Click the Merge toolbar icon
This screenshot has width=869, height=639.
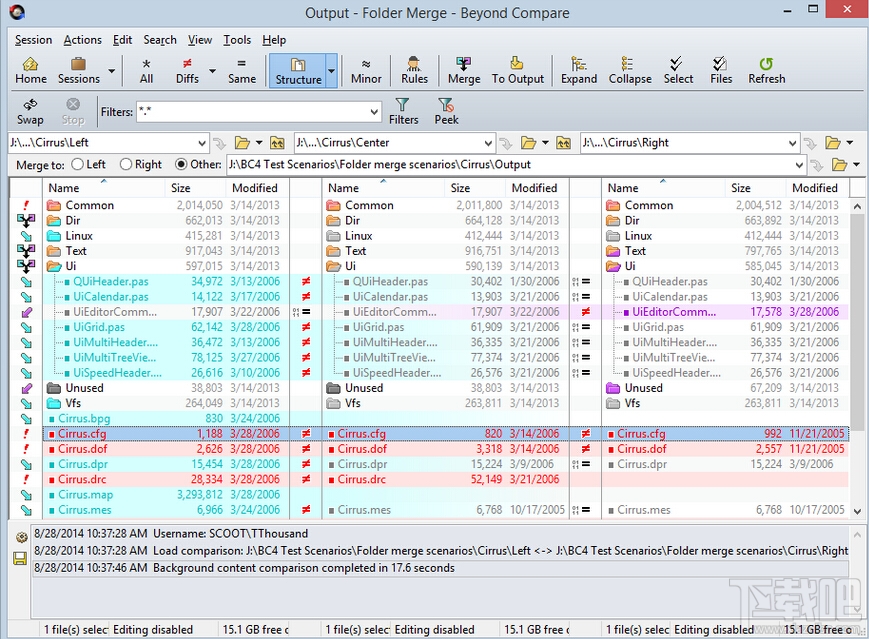(x=464, y=70)
